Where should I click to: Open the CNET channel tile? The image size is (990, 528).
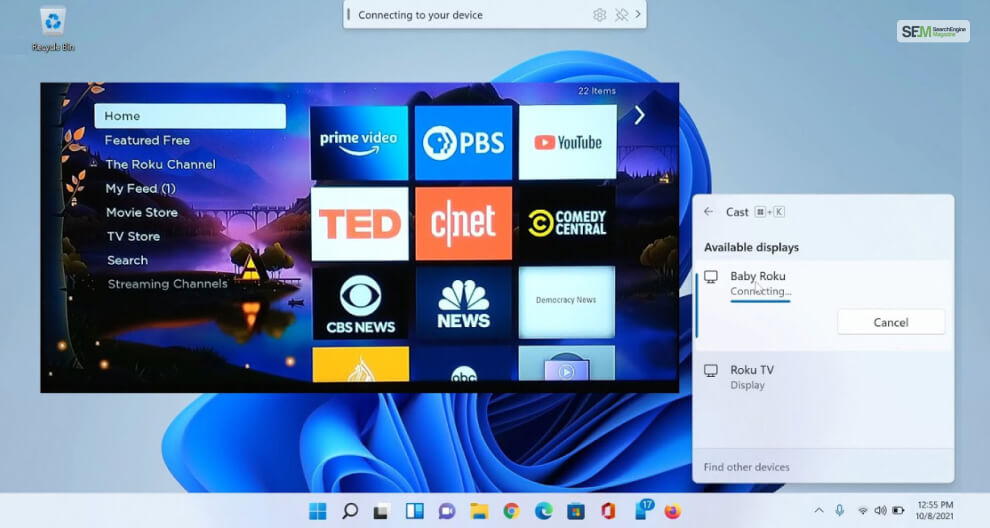[463, 223]
